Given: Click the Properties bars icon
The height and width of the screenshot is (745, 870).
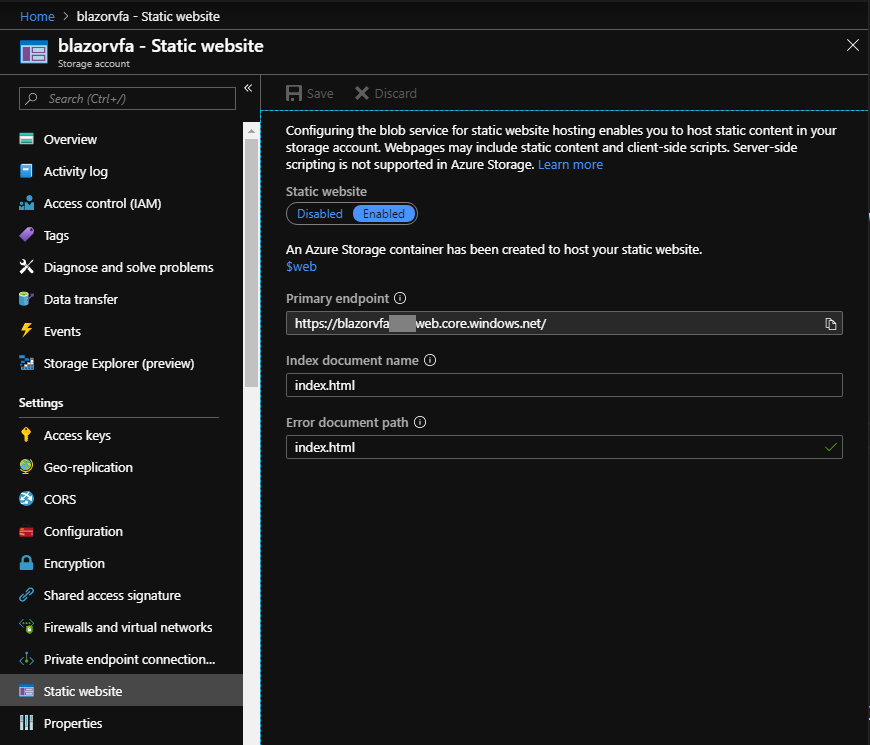Looking at the screenshot, I should [26, 723].
